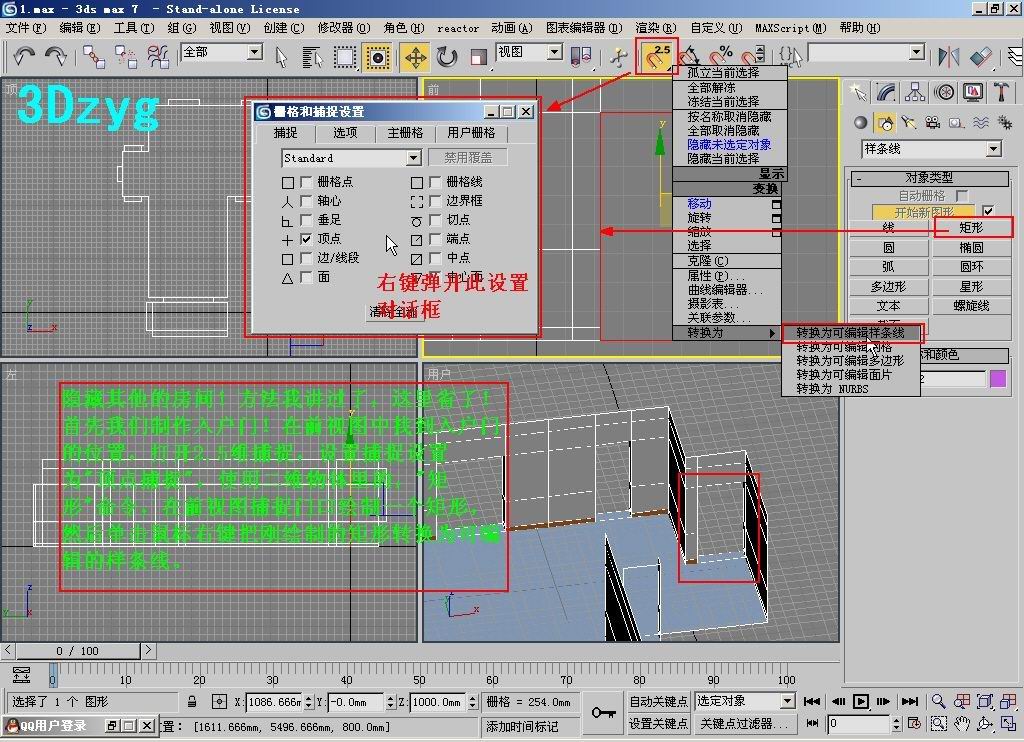Click the 矩形 (Rectangle) shape button
This screenshot has width=1024, height=742.
click(x=971, y=228)
